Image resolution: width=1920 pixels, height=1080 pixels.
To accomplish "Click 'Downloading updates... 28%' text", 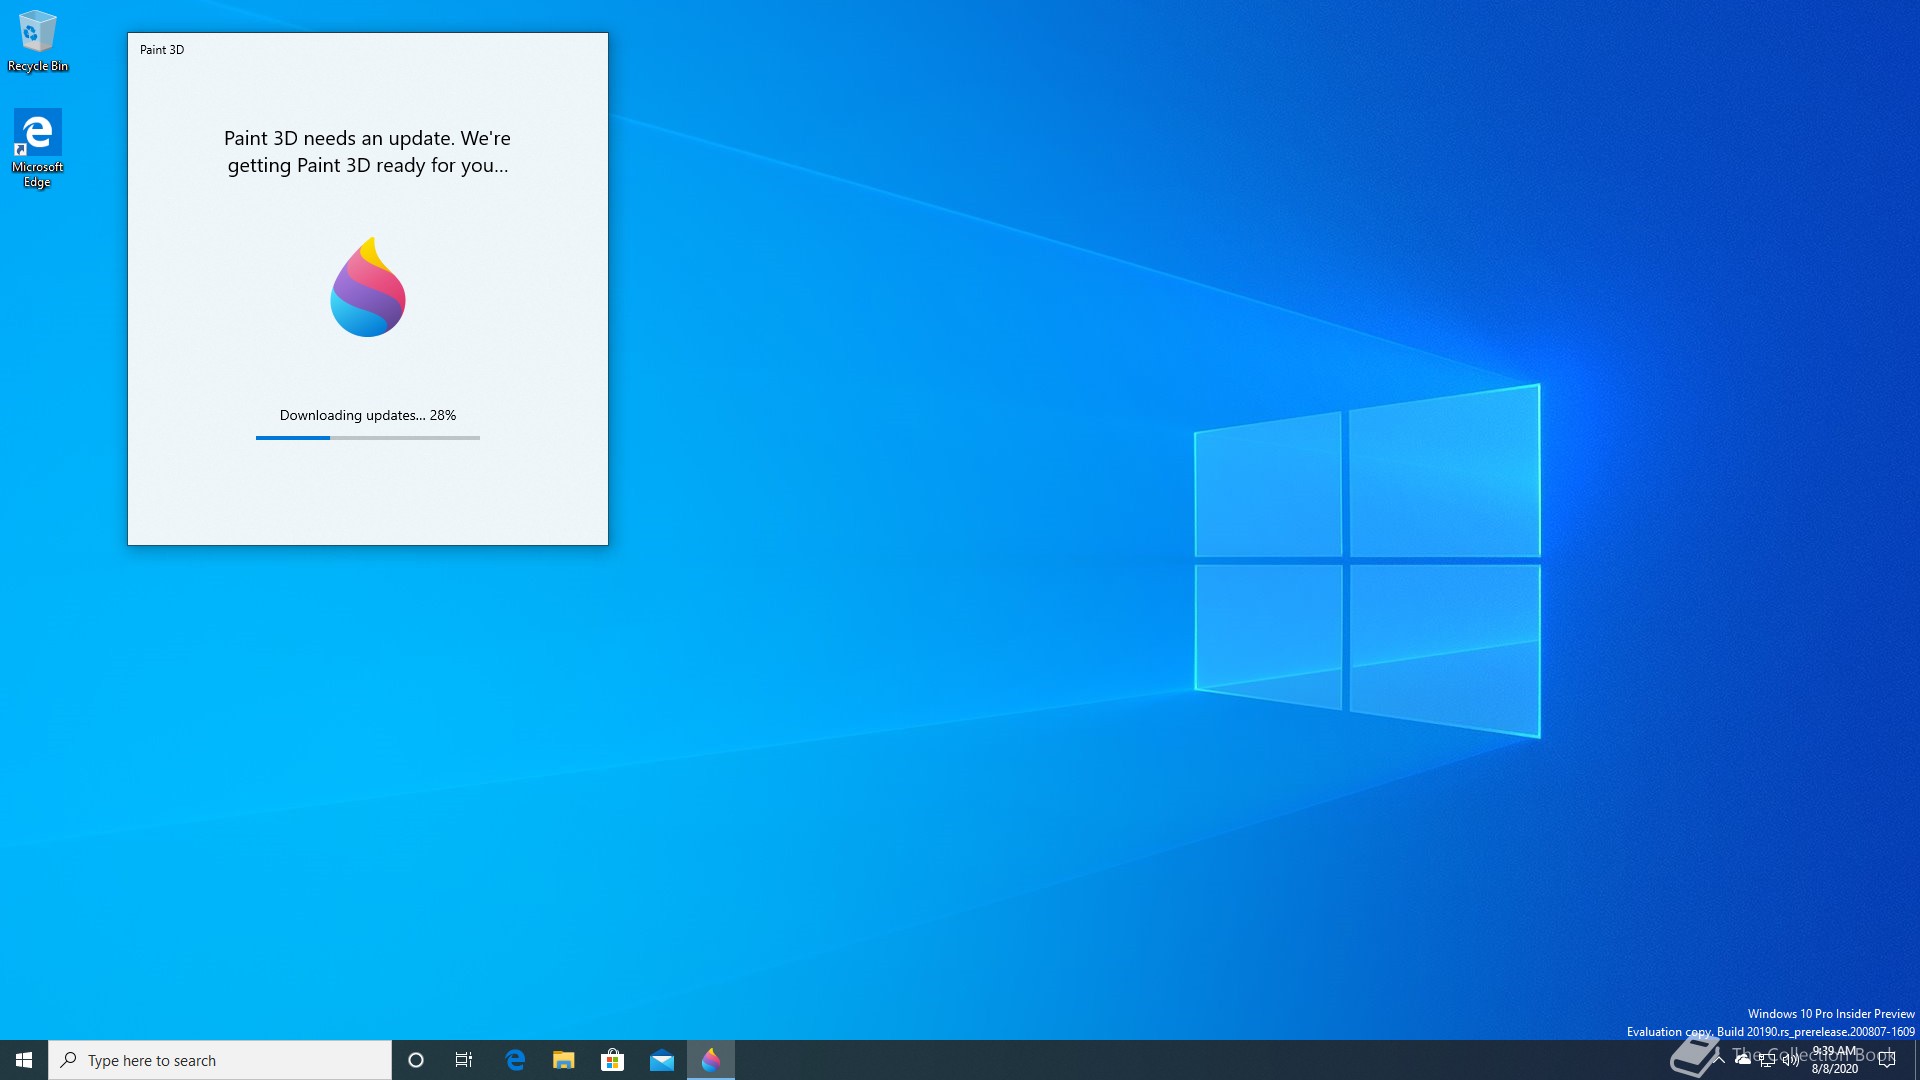I will coord(368,415).
